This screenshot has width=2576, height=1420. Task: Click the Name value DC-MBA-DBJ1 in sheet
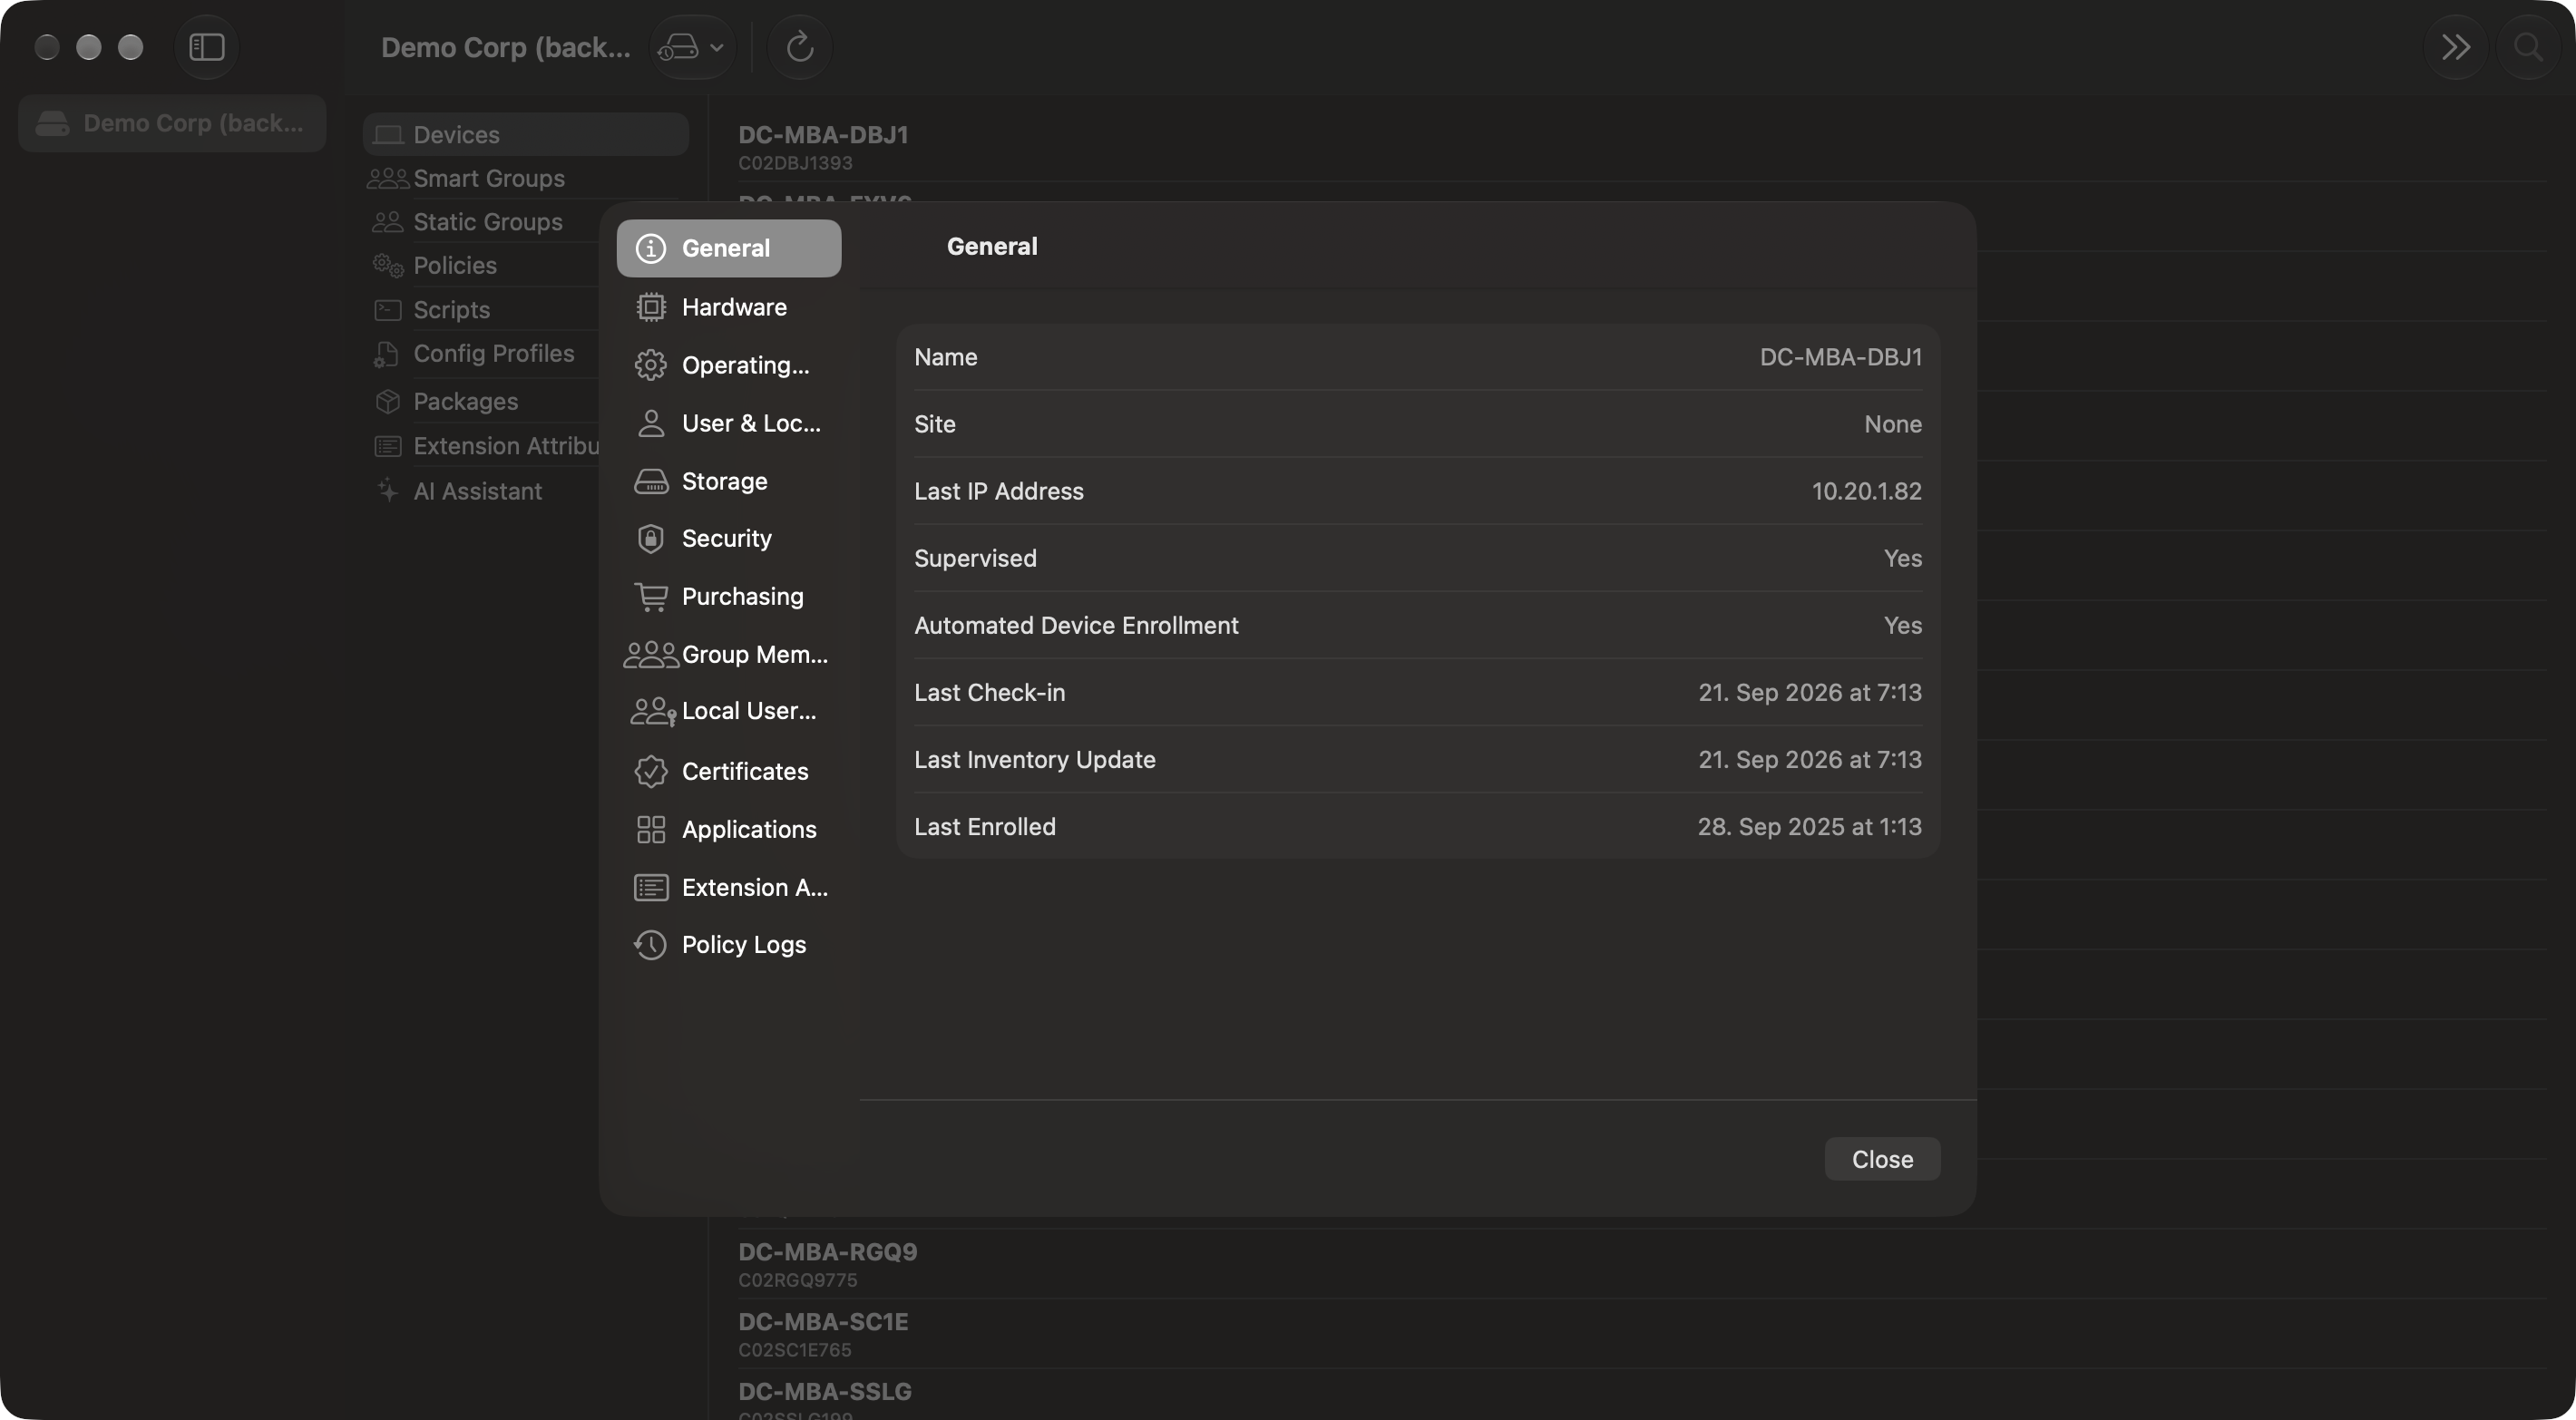coord(1840,357)
